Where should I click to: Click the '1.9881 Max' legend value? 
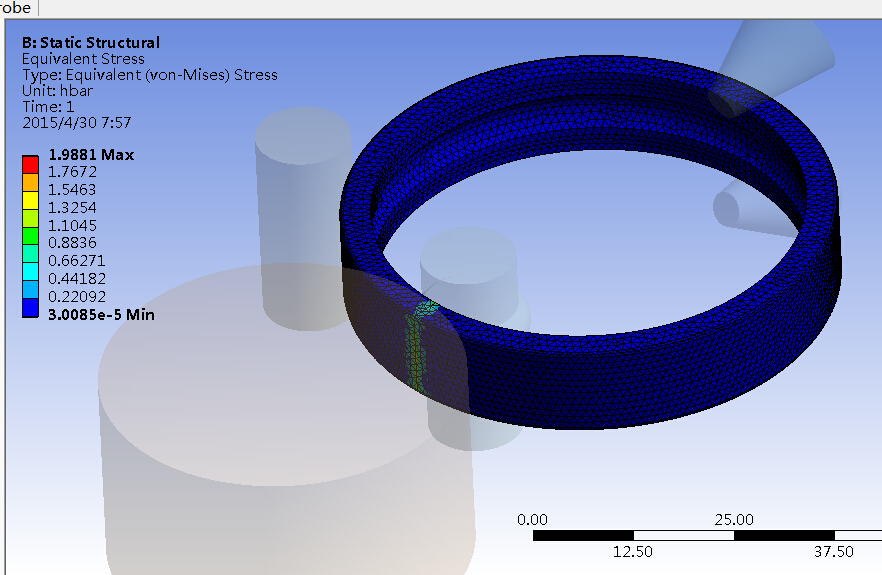click(91, 155)
